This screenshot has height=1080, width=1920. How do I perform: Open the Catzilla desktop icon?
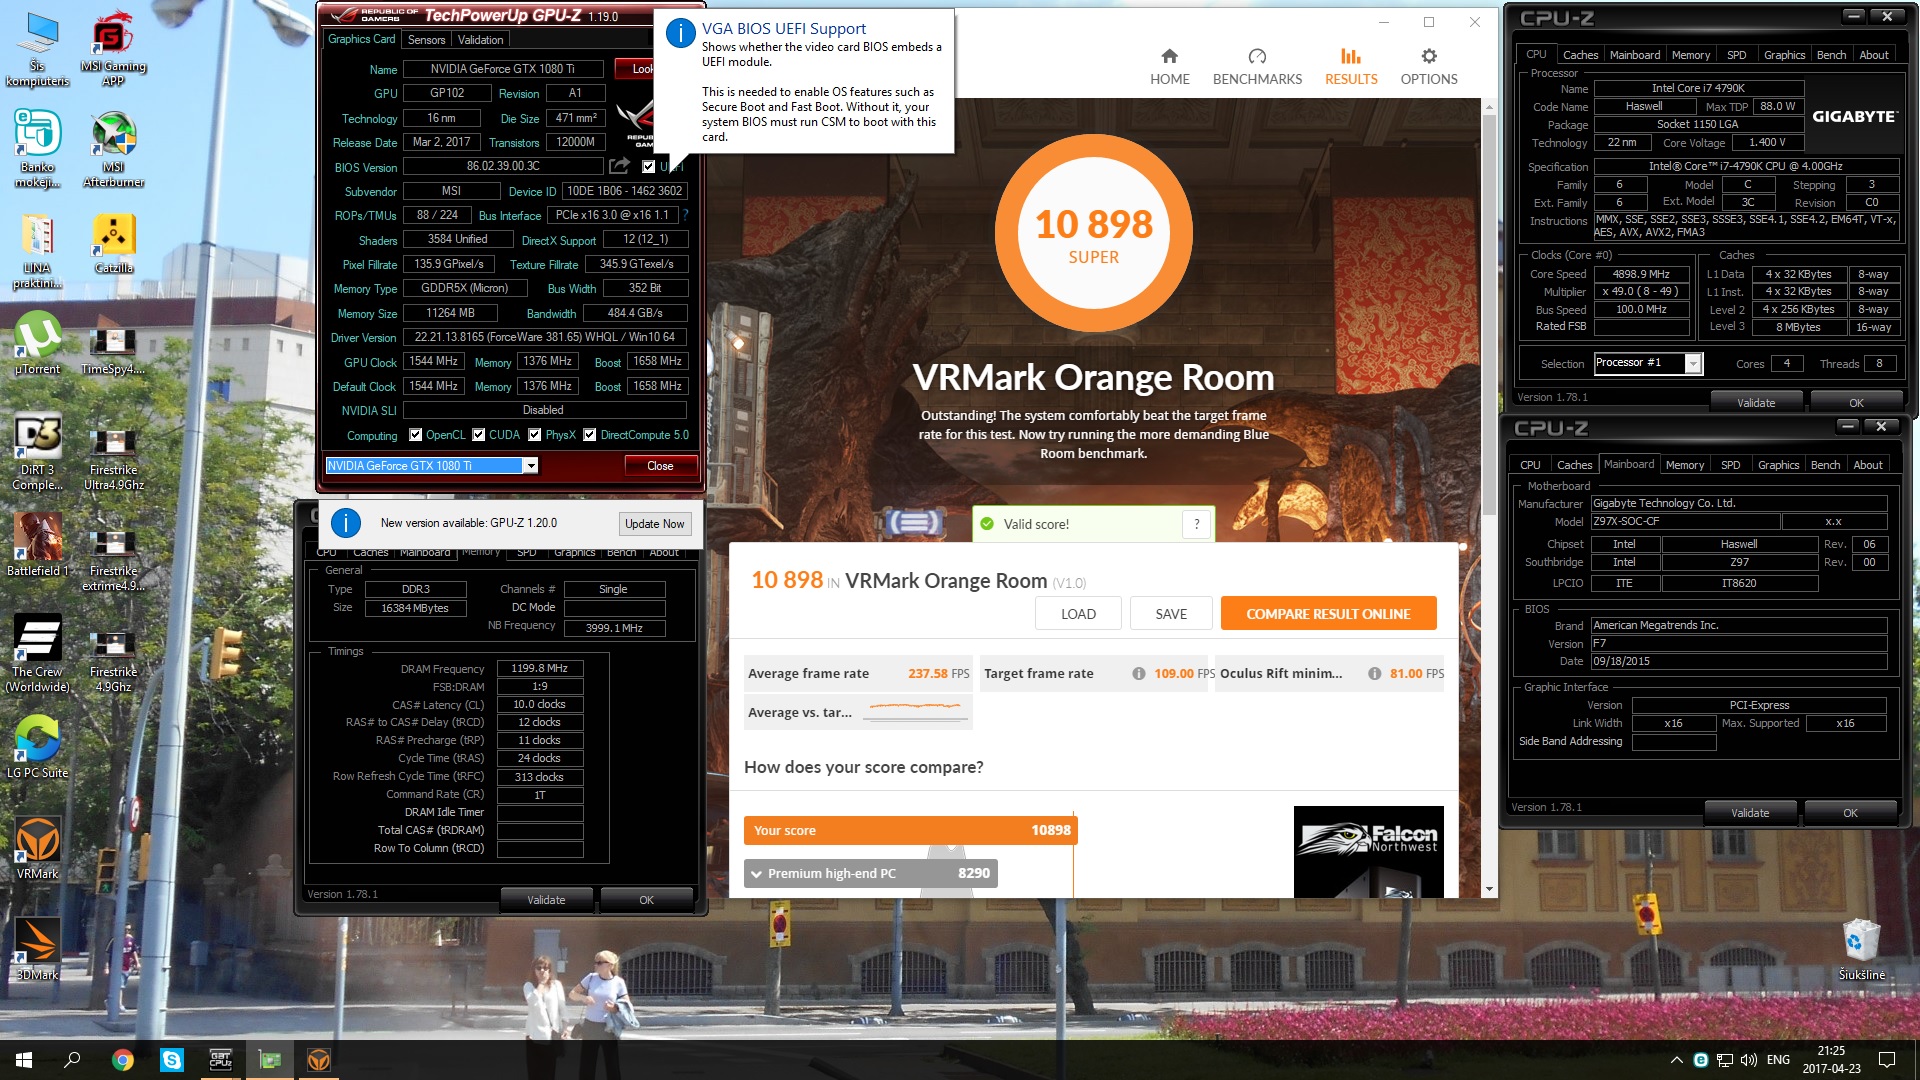point(113,243)
